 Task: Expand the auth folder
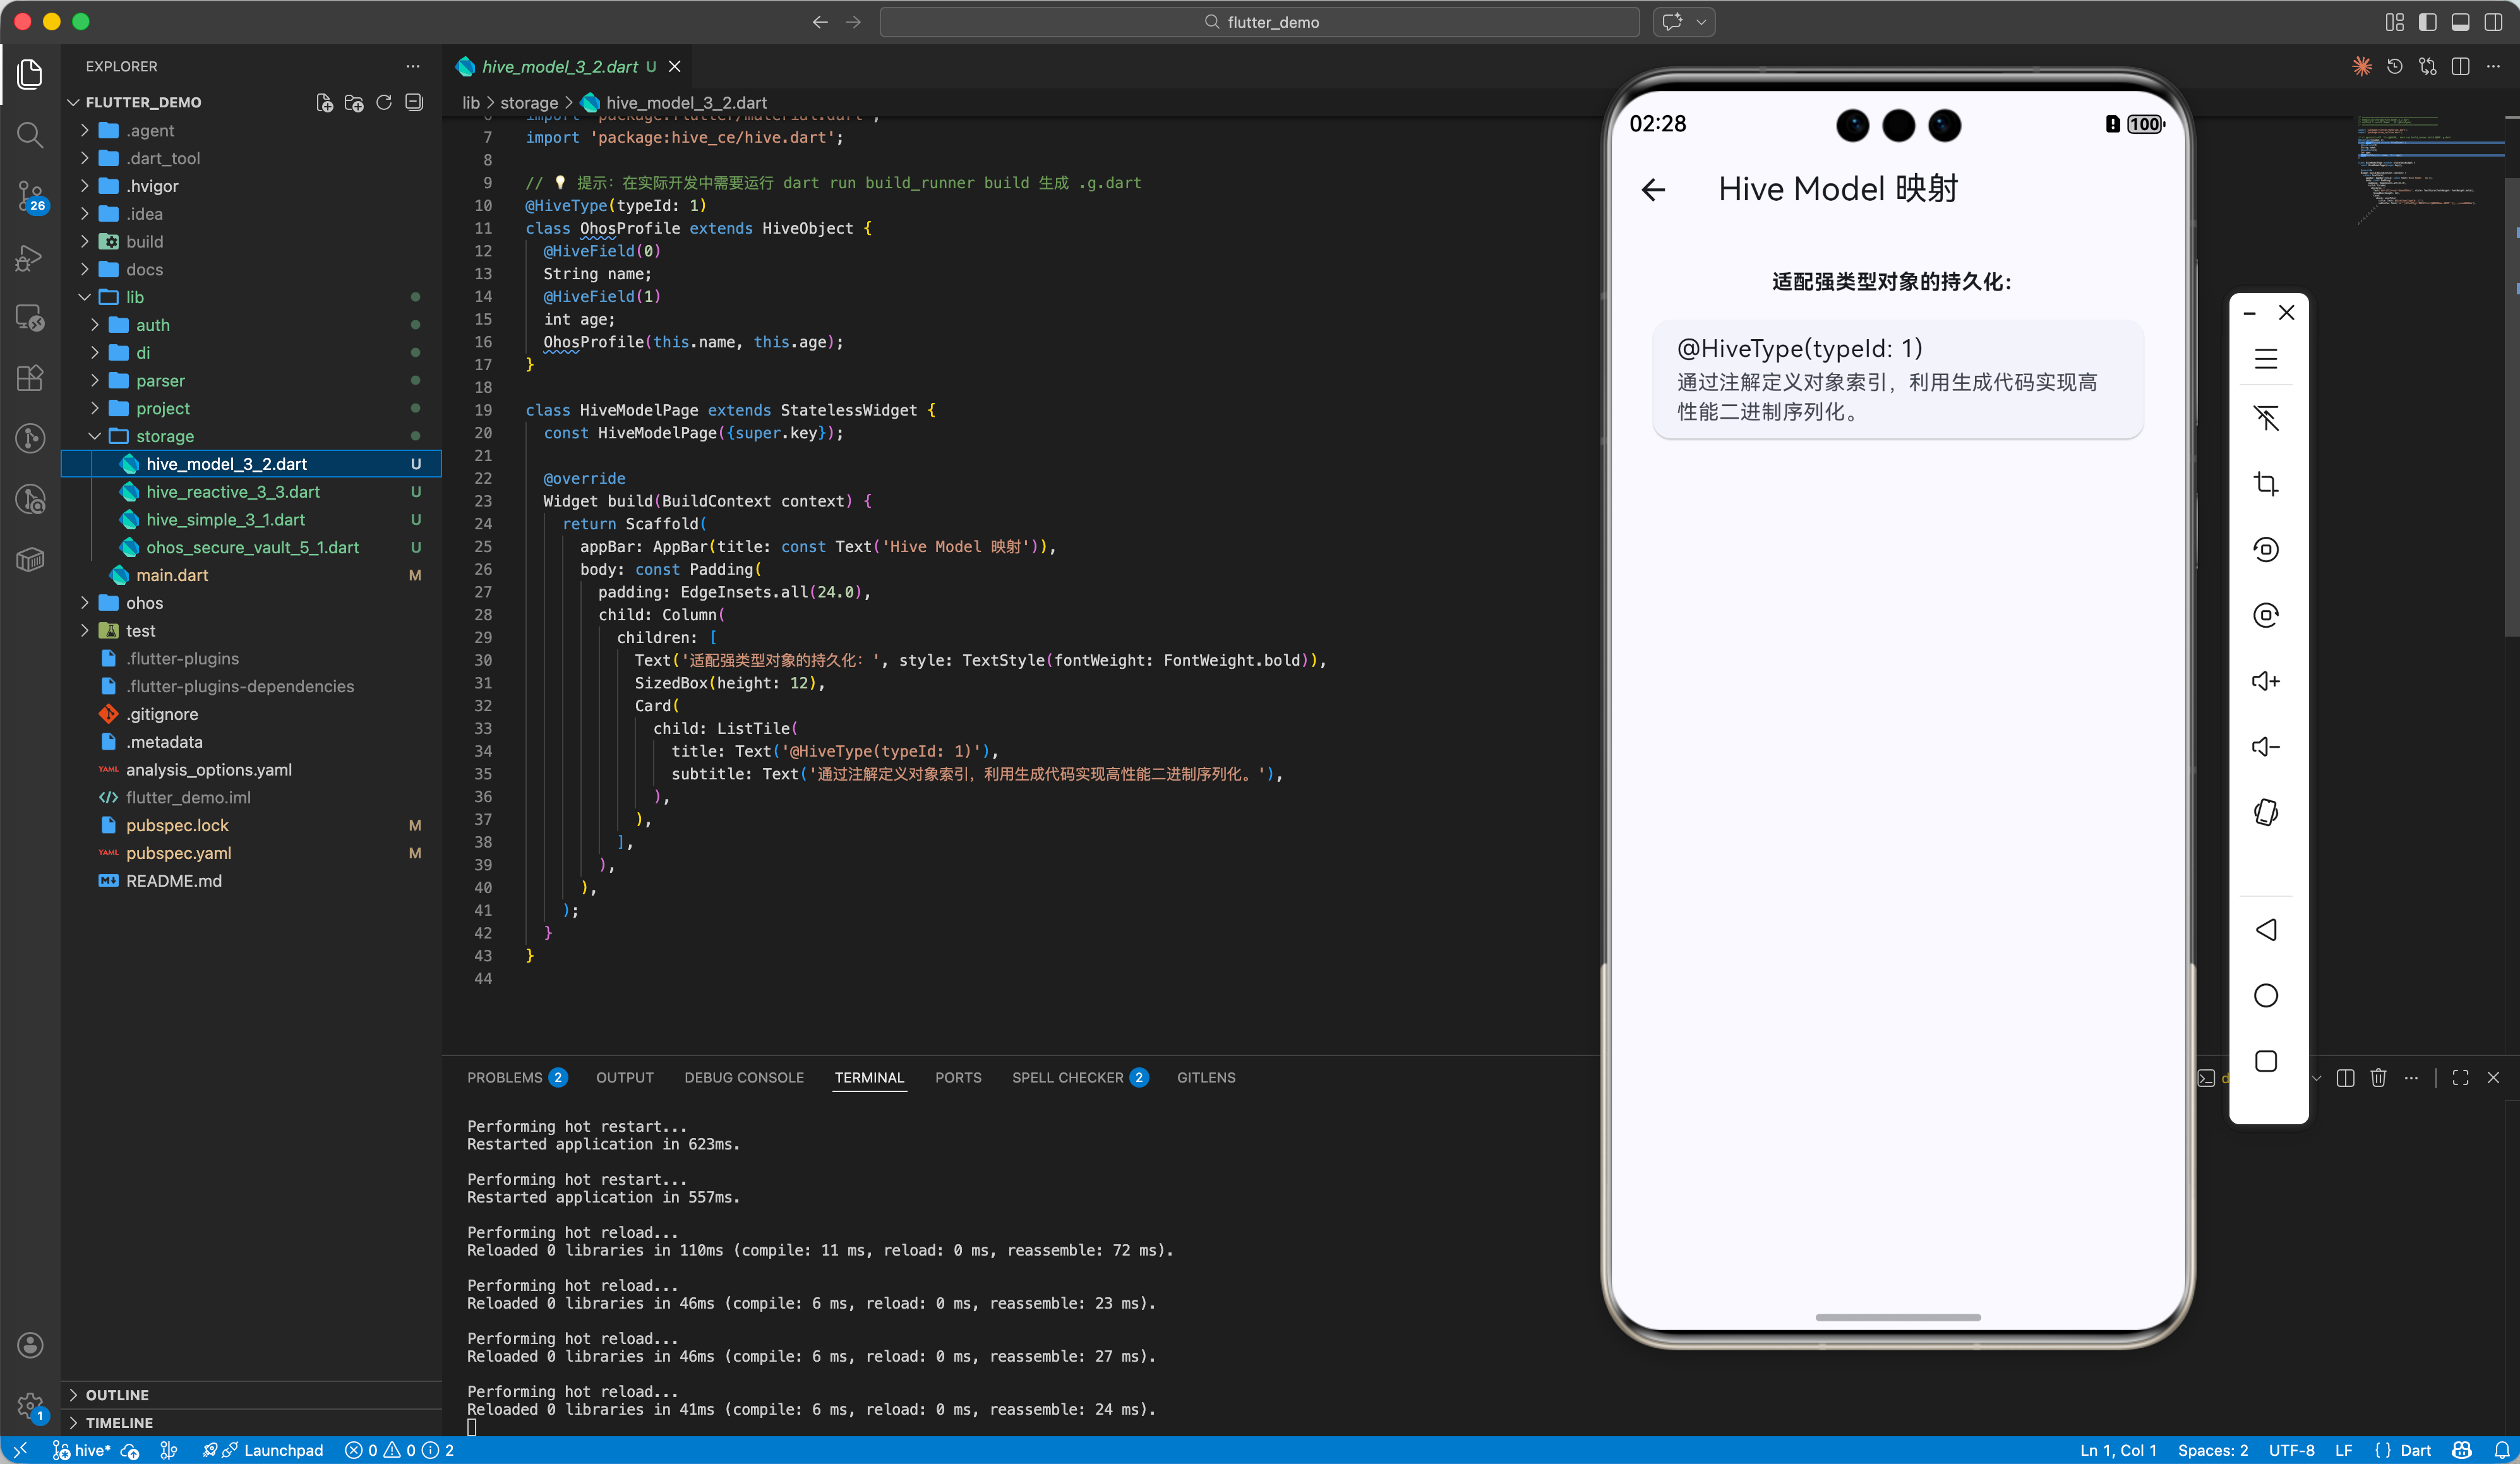pyautogui.click(x=153, y=325)
